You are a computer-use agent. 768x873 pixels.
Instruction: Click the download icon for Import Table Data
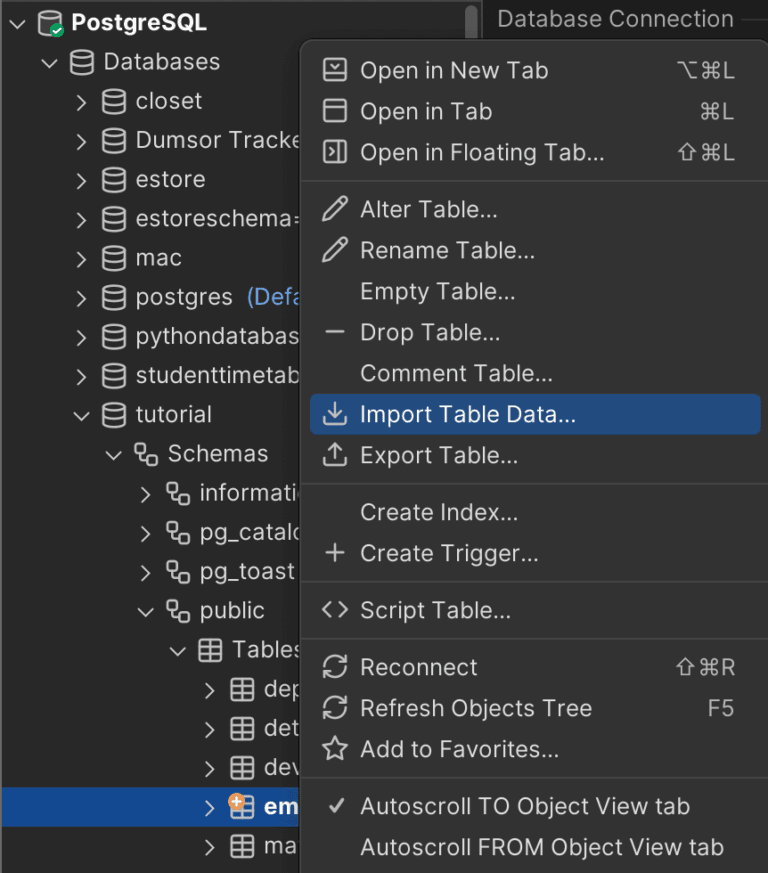pos(336,414)
